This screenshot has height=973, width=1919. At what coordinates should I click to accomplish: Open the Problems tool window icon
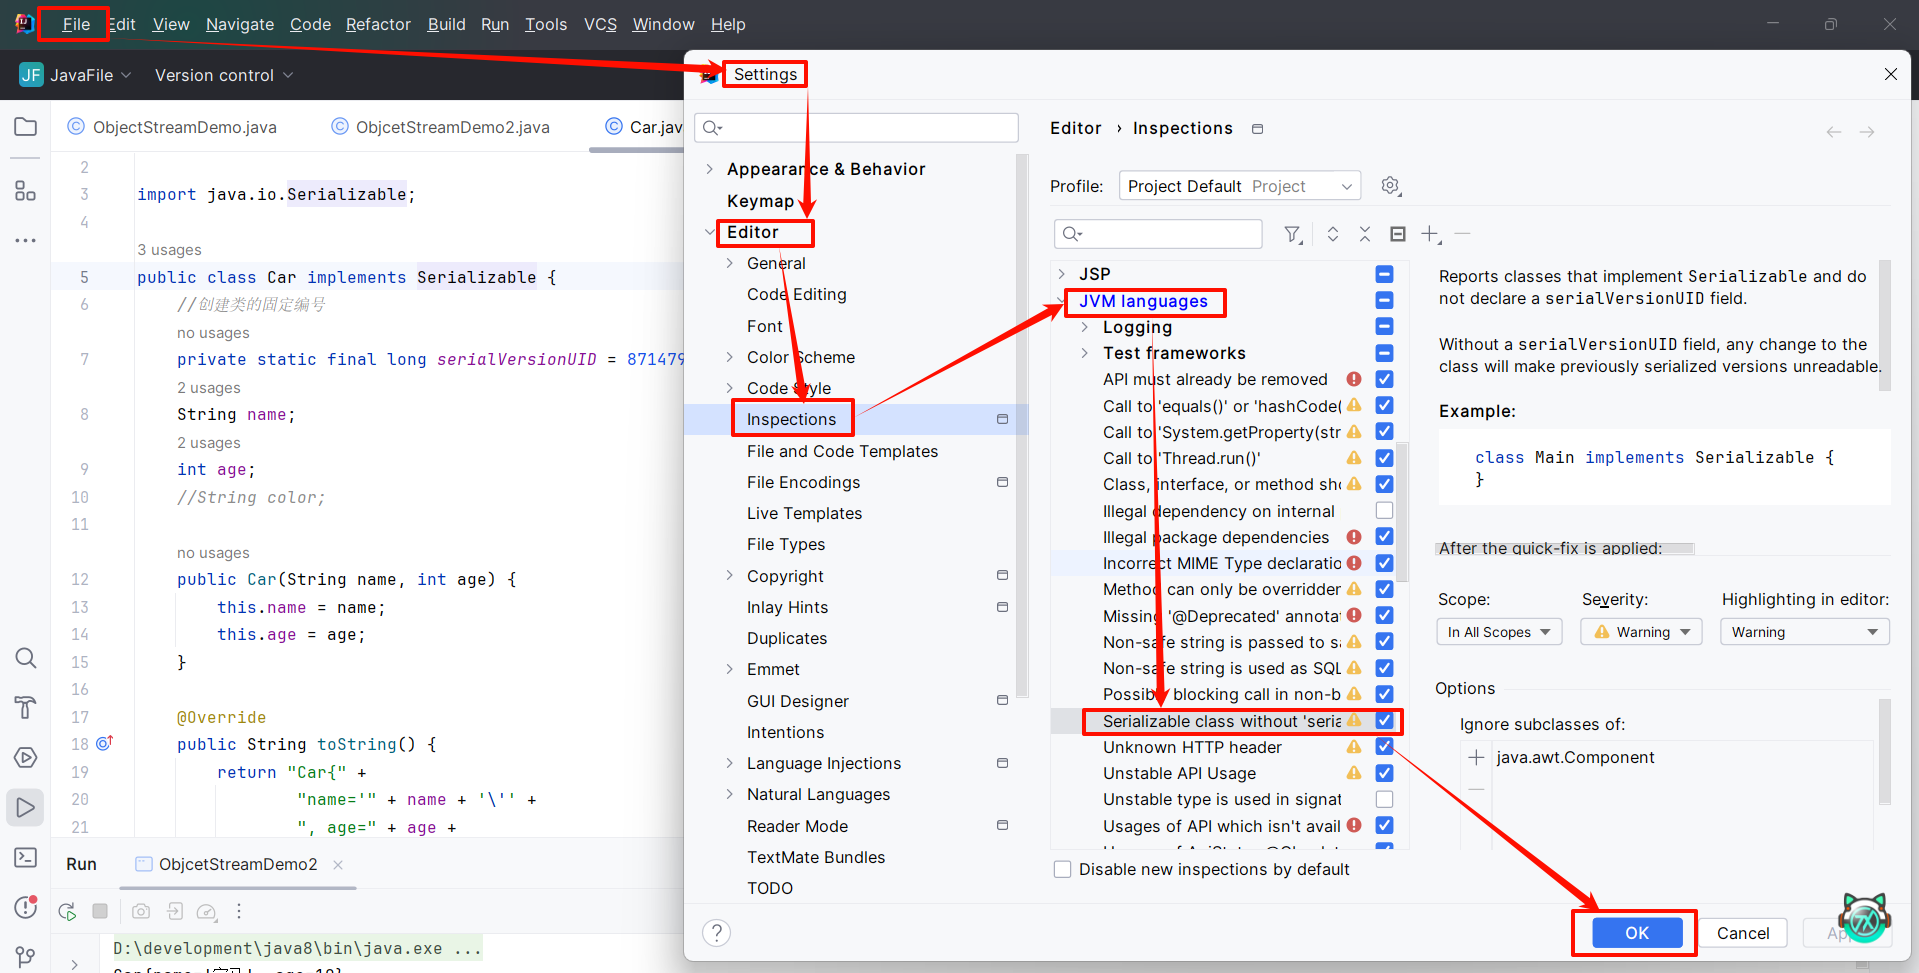pyautogui.click(x=25, y=907)
